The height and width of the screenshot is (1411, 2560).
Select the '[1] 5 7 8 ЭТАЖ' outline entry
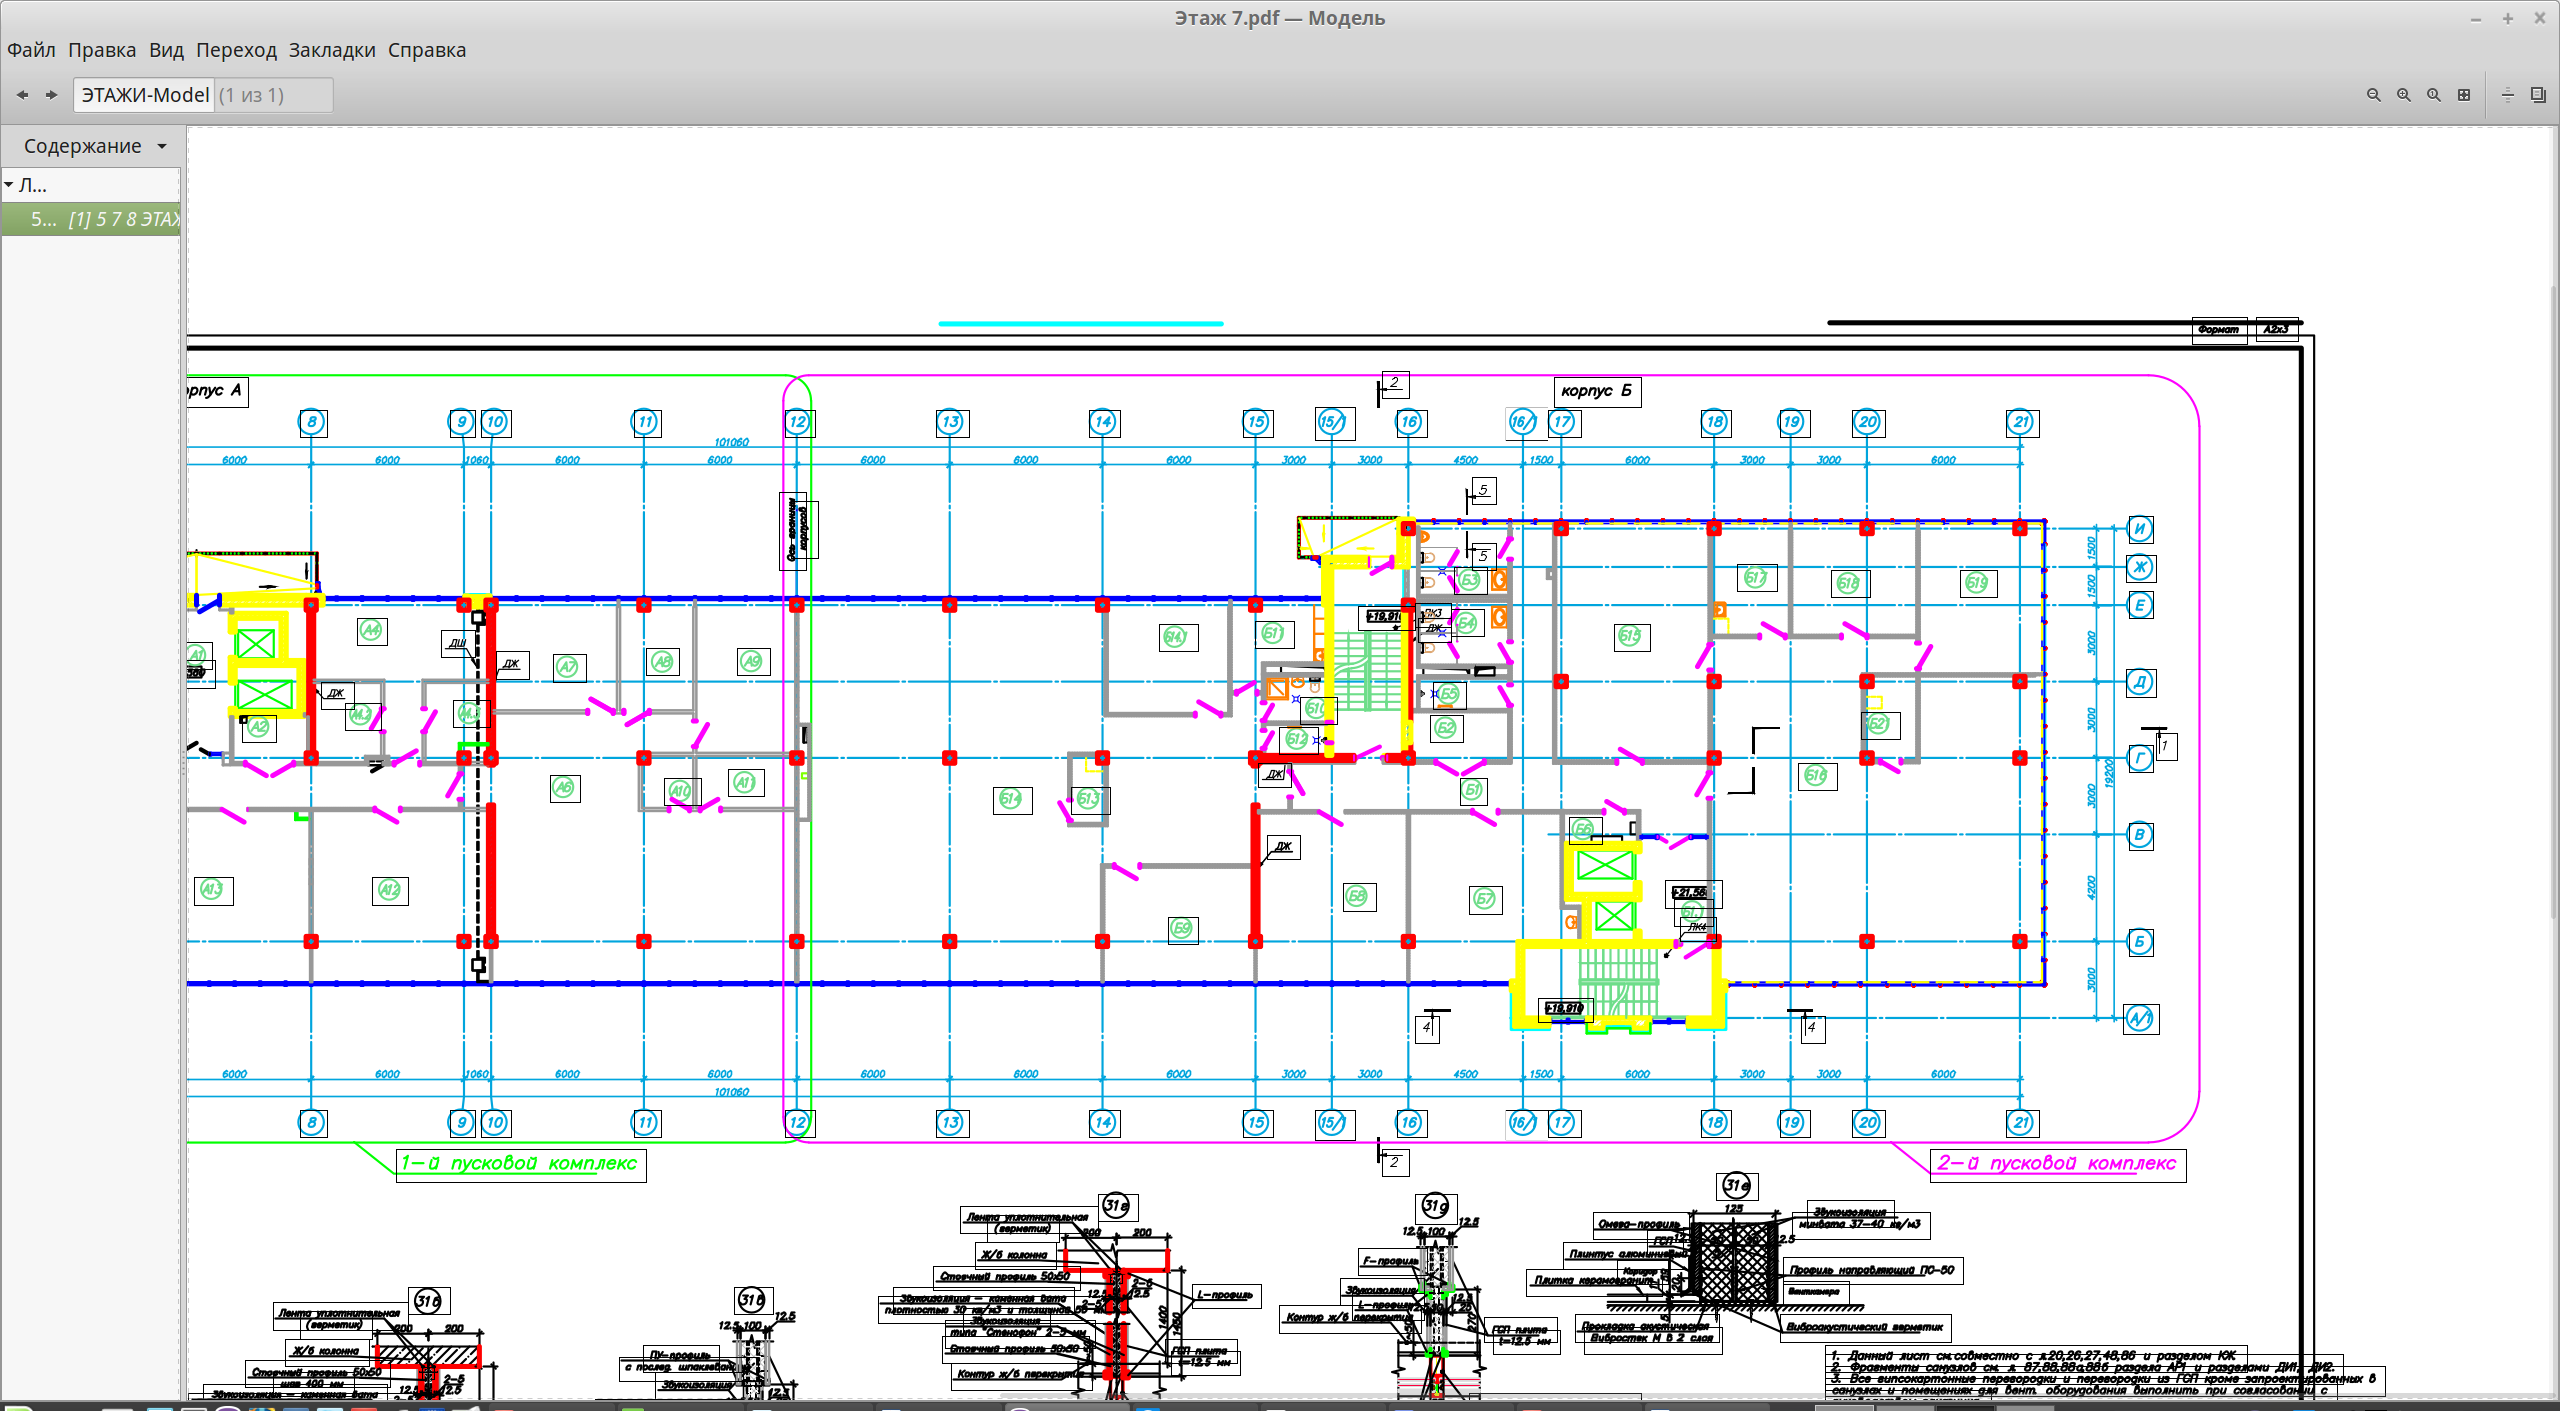[x=90, y=219]
